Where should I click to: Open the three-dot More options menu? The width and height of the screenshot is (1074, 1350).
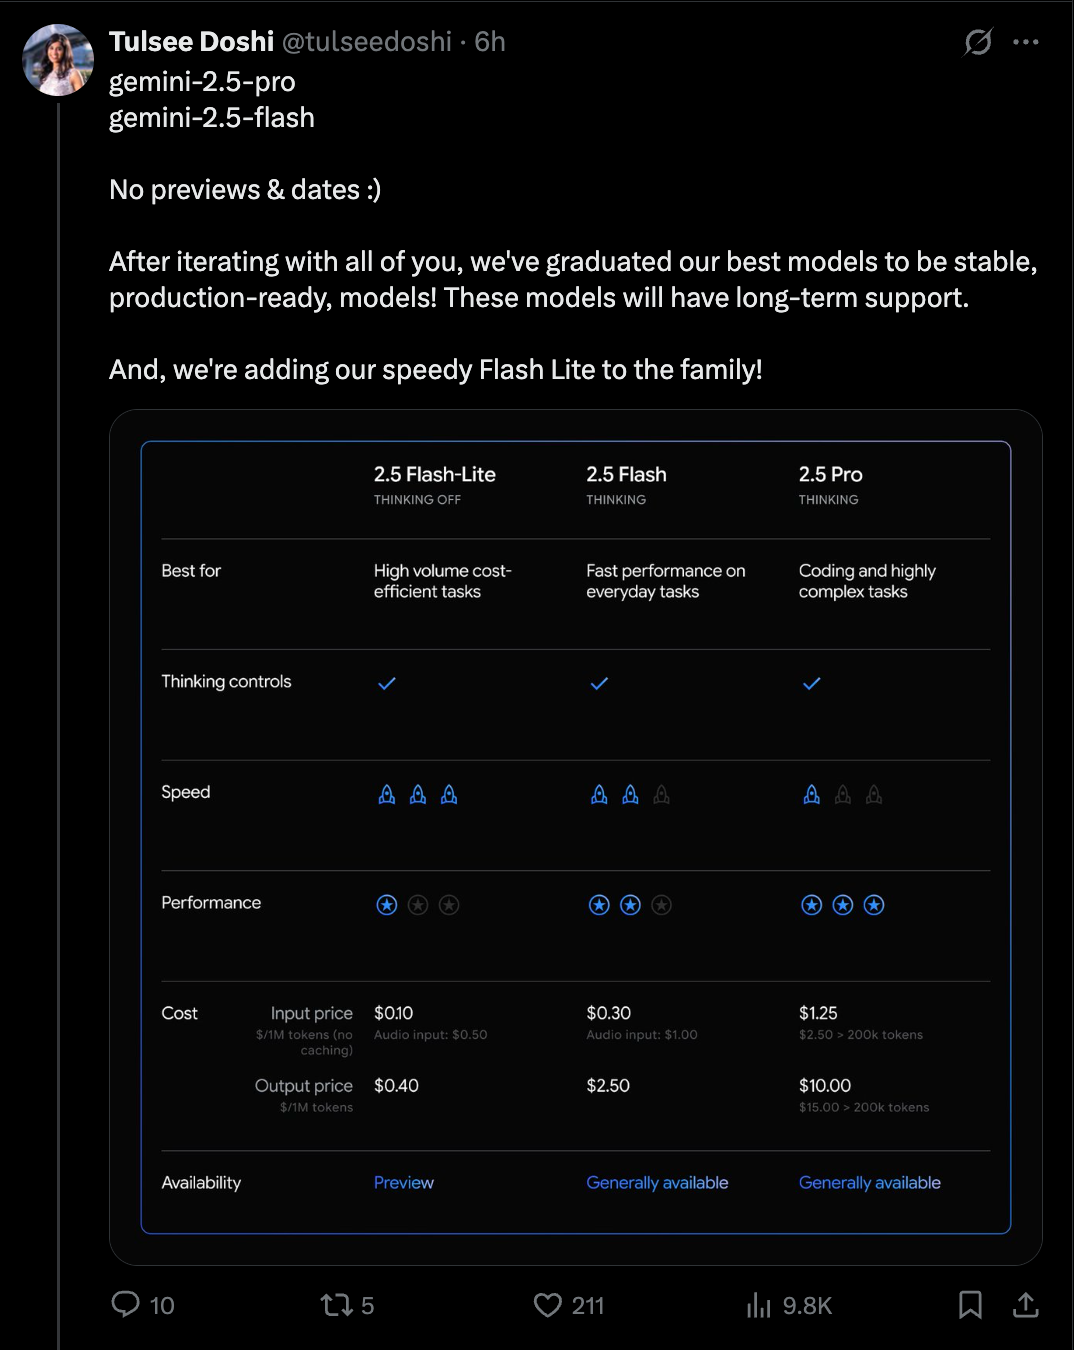[1025, 42]
